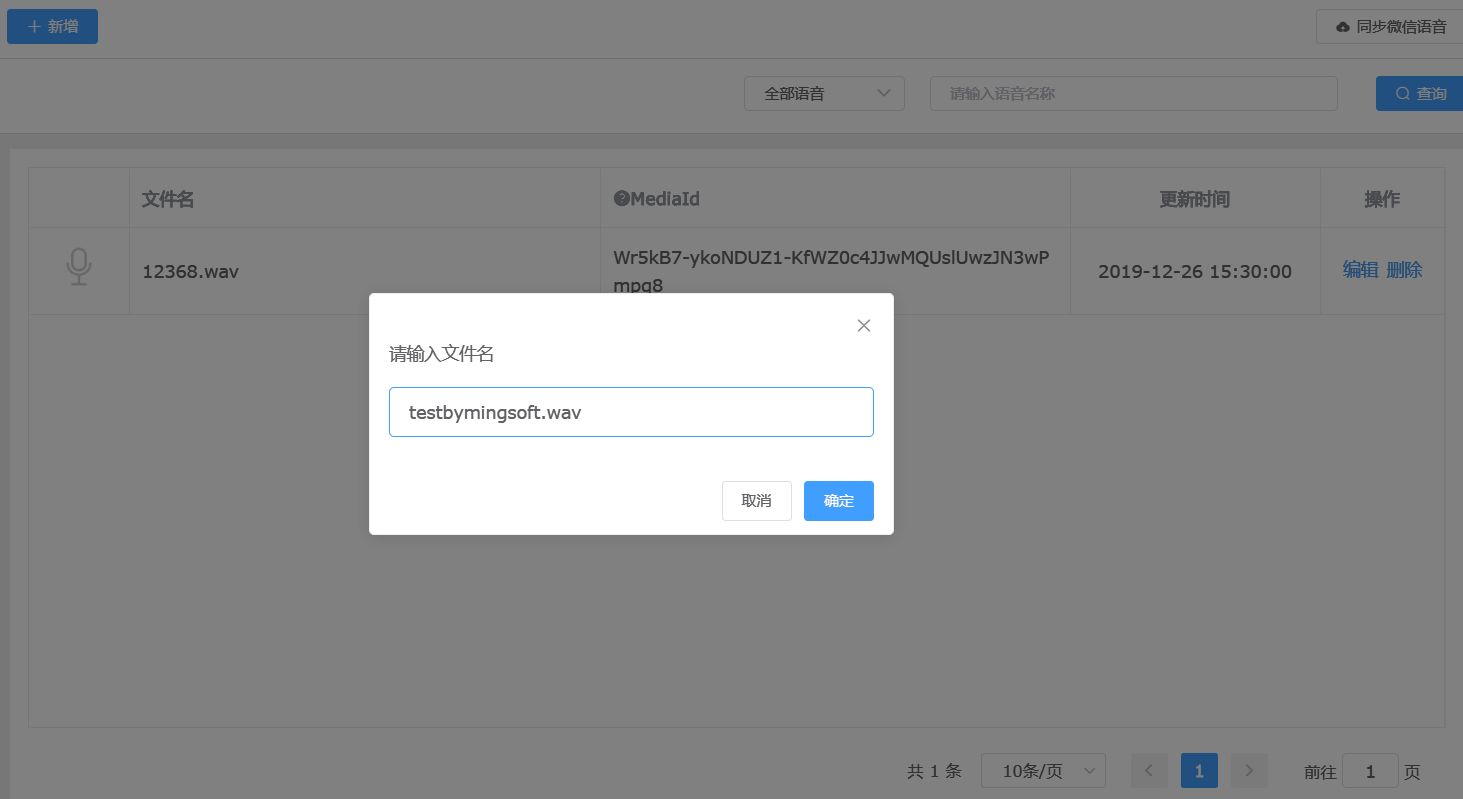Click the microphone icon of 12368.wav
Screen dimensions: 1463x799
pos(79,268)
